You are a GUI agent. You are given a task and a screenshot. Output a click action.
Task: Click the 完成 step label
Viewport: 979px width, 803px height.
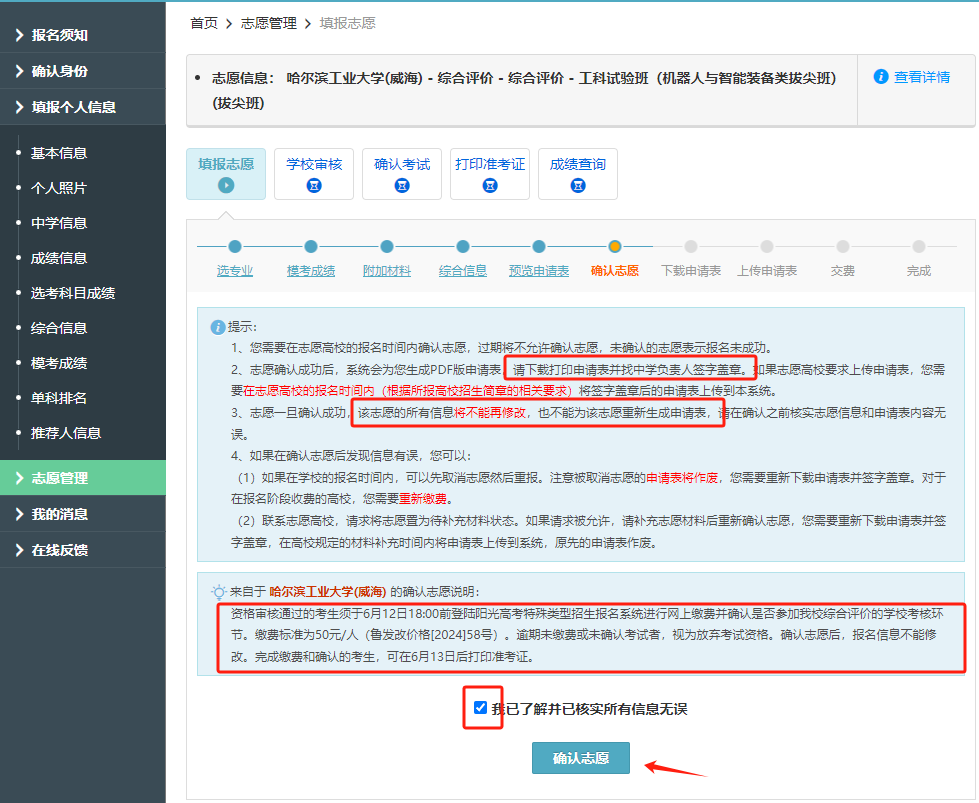919,271
